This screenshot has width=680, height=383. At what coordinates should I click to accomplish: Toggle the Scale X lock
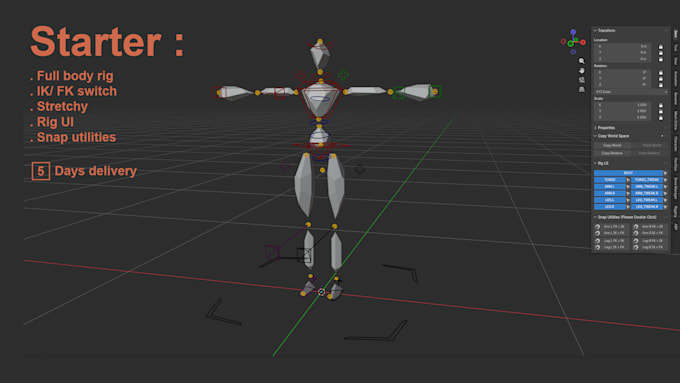pos(660,105)
